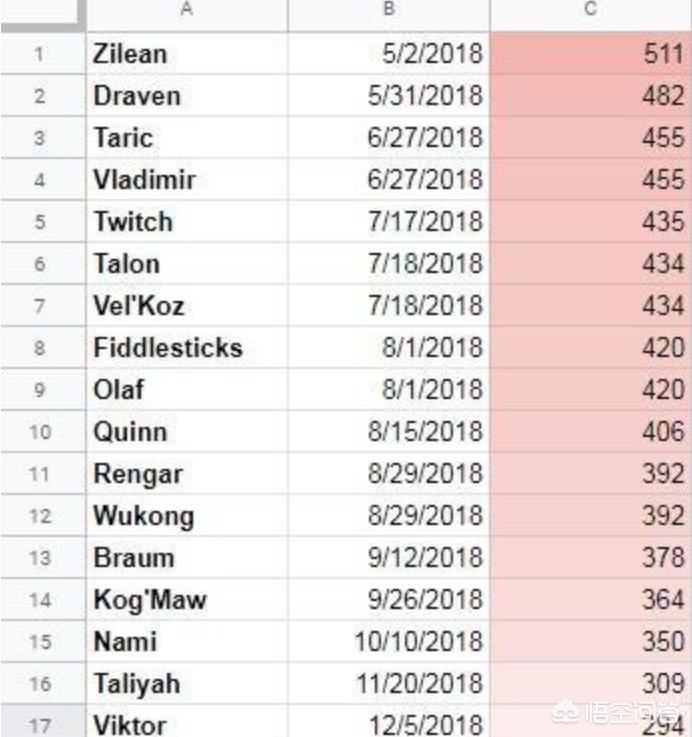Select the 10/10/2018 date cell

tap(389, 642)
